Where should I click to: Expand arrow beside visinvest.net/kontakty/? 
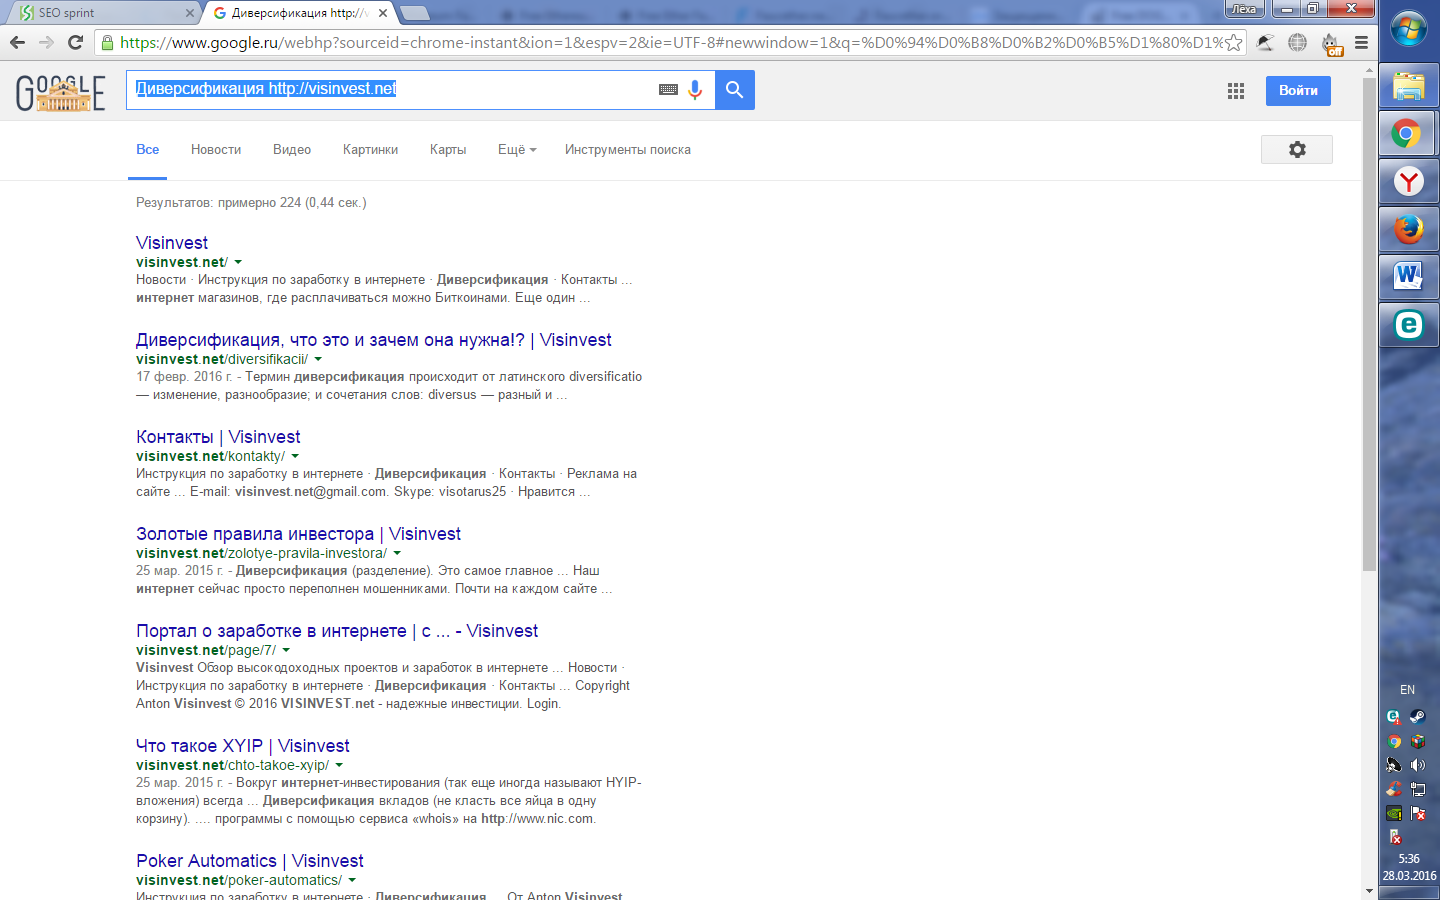(295, 456)
